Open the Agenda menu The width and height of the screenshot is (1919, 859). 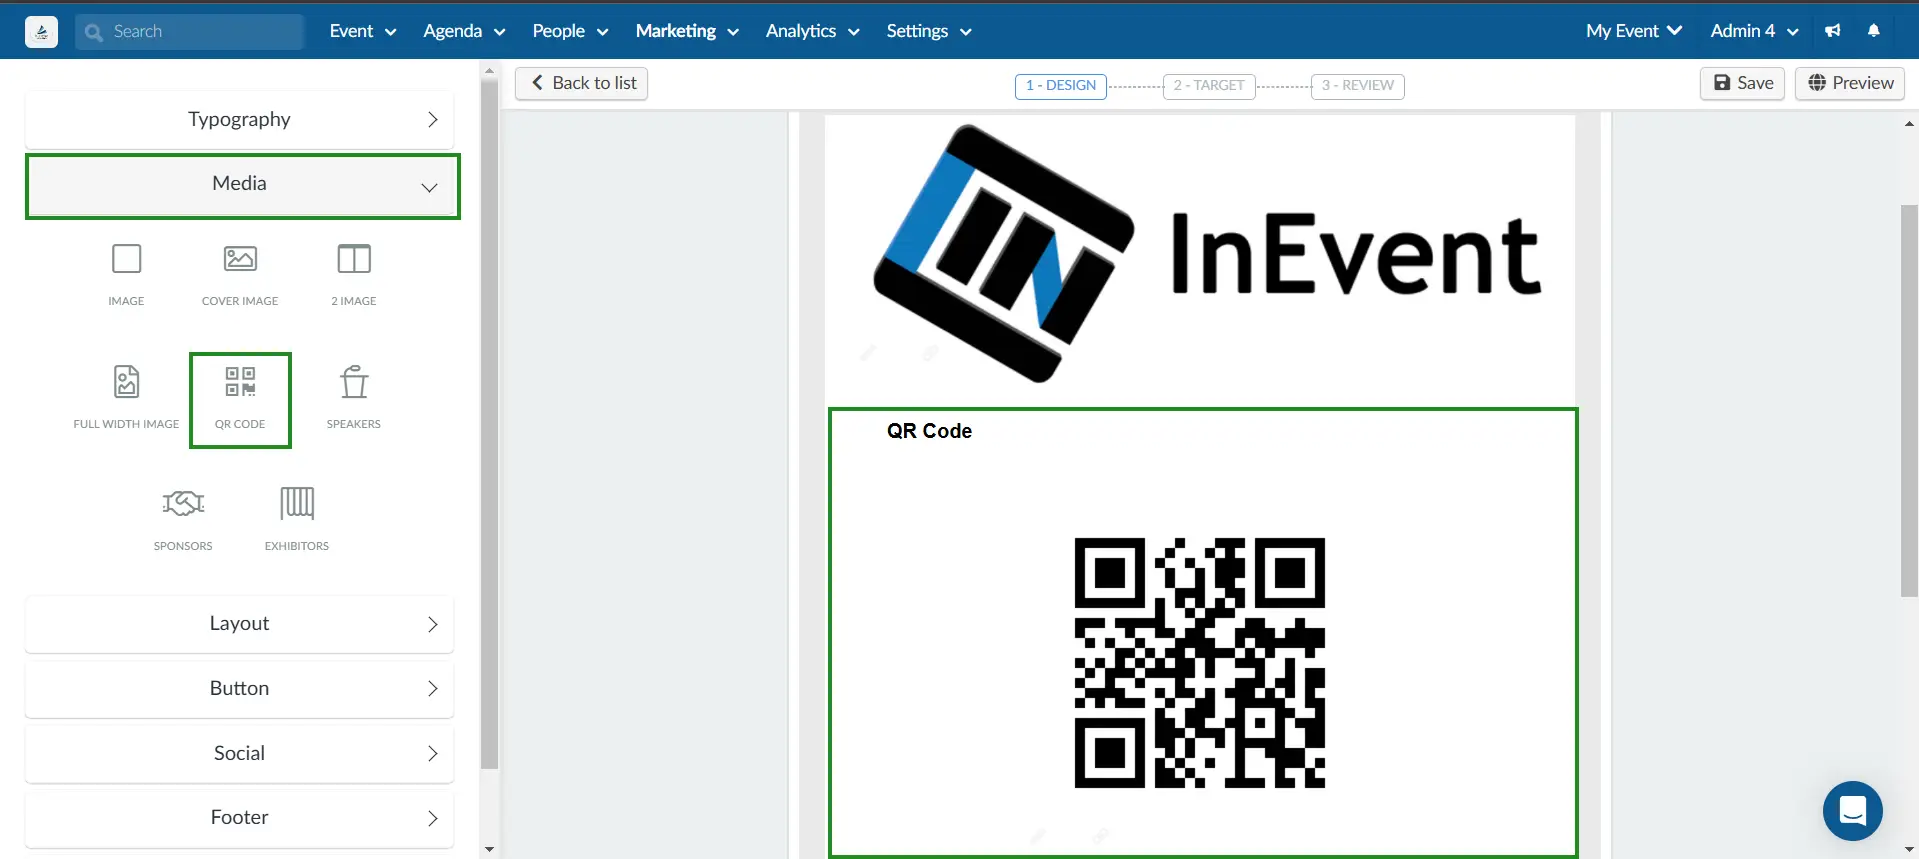[464, 31]
